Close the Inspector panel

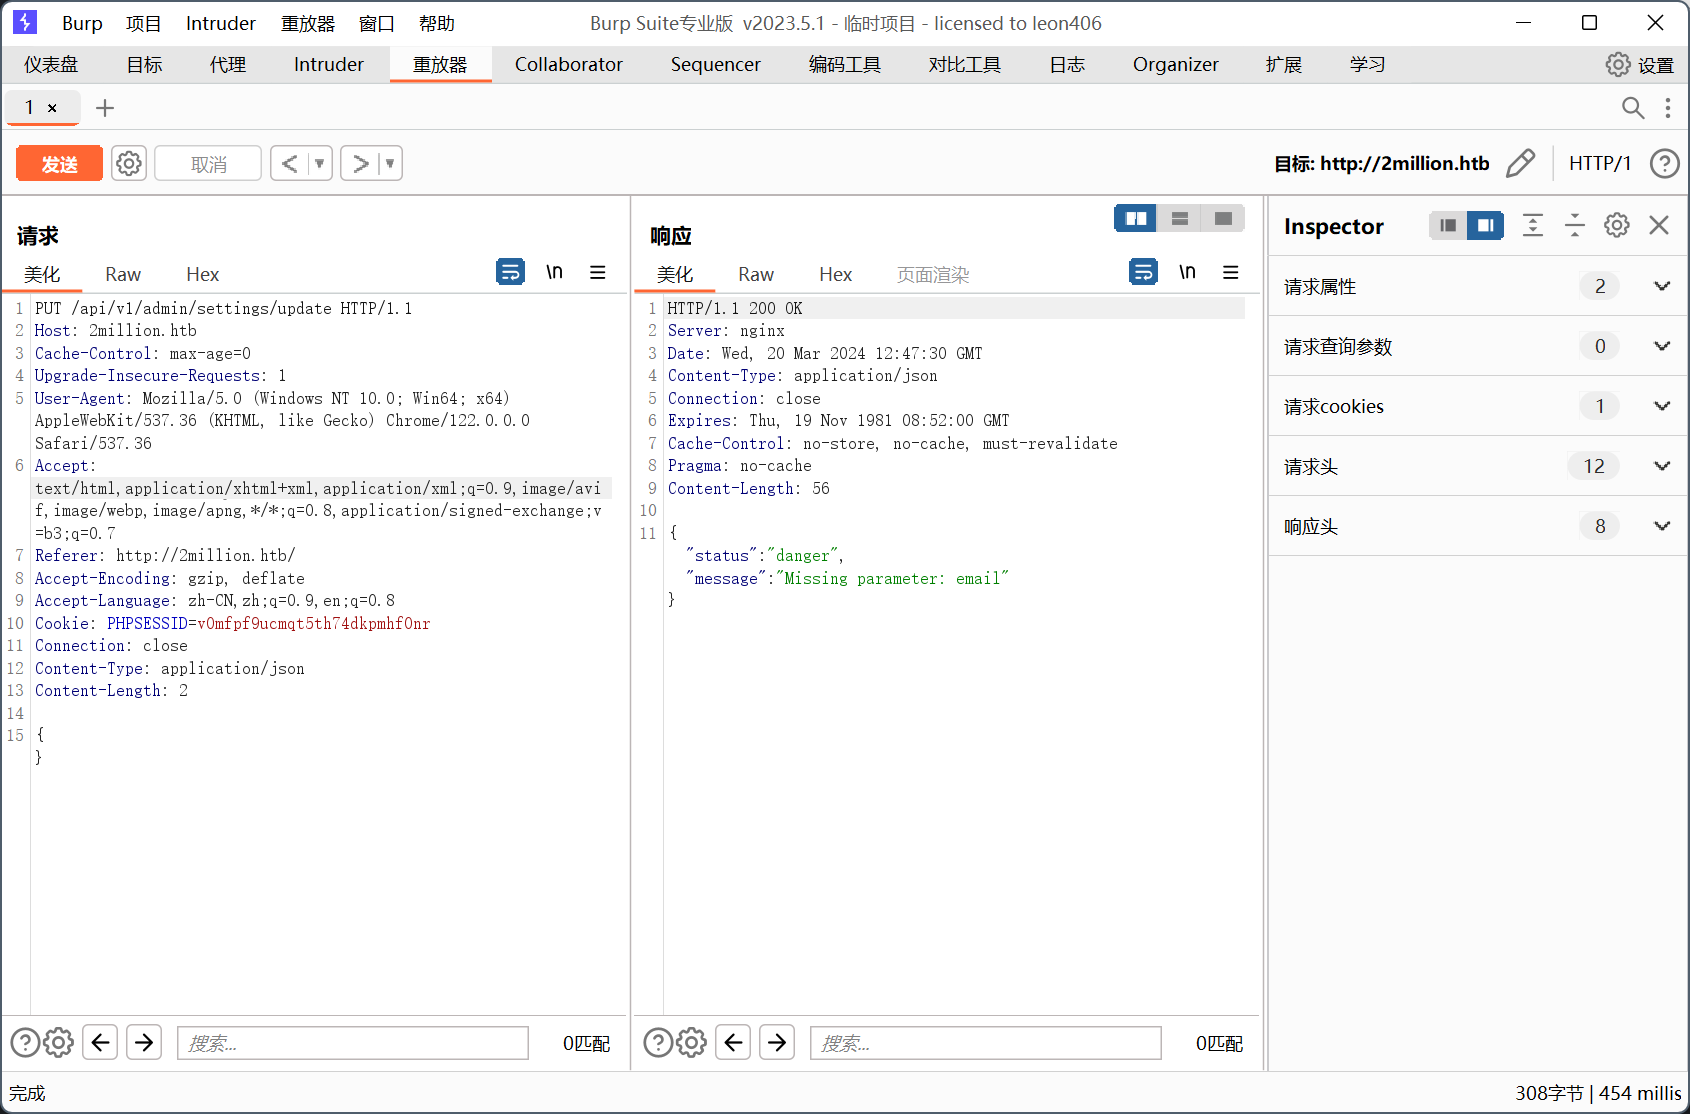click(1659, 226)
